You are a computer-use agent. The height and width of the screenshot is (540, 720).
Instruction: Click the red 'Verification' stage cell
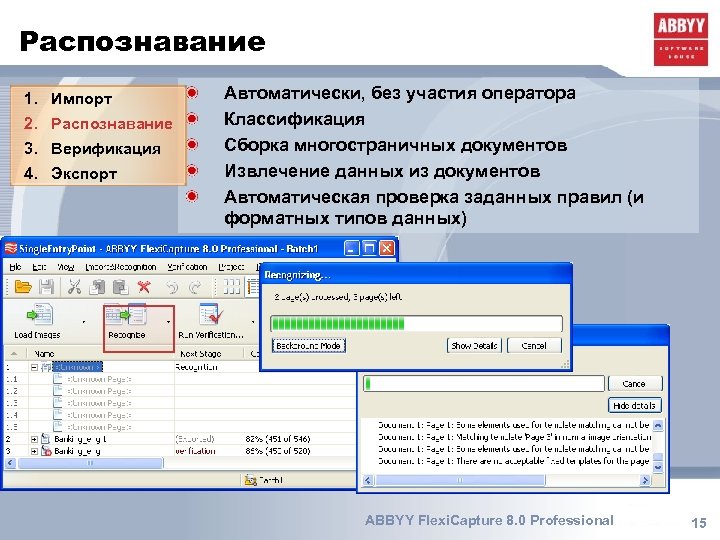click(195, 451)
